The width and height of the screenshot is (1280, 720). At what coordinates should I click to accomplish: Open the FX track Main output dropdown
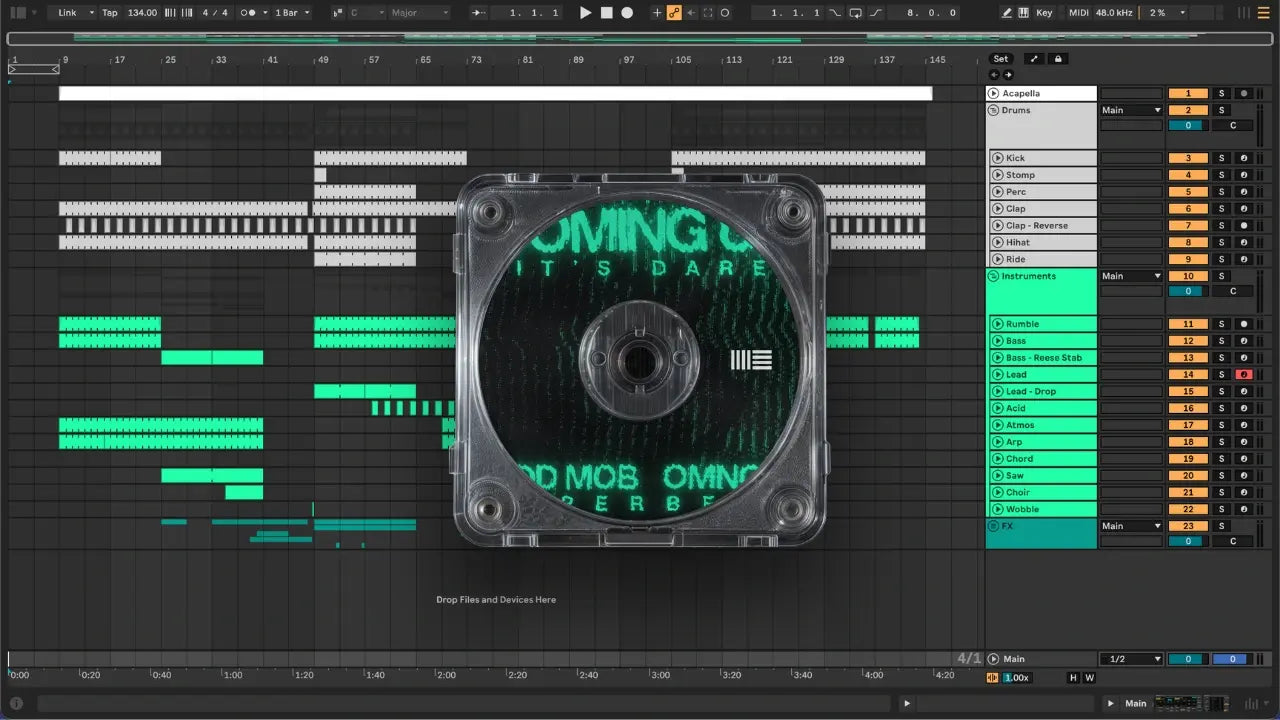point(1131,526)
